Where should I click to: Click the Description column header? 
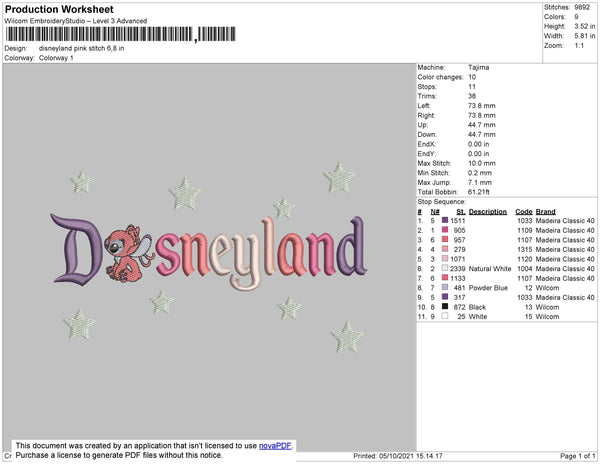pyautogui.click(x=488, y=212)
